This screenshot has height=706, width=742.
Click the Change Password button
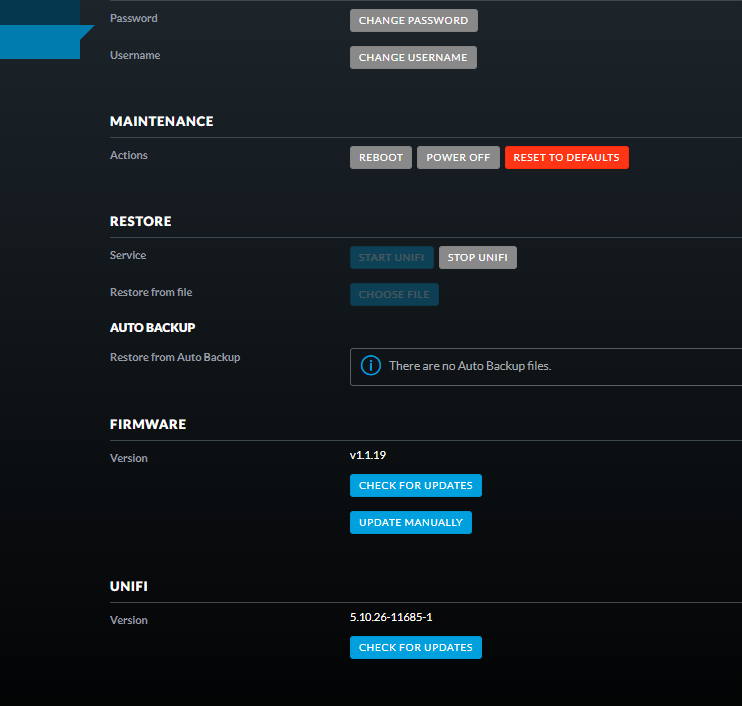click(414, 20)
